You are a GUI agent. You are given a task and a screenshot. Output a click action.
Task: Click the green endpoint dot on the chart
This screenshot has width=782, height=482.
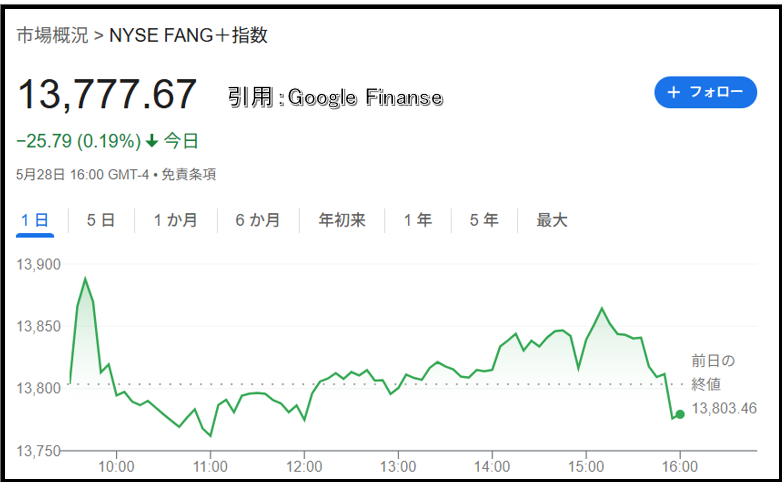680,414
